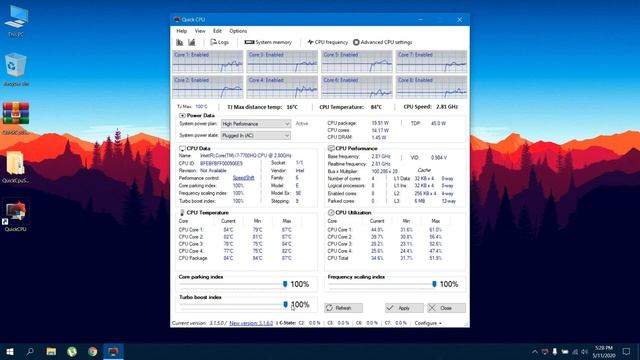This screenshot has height=360, width=640.
Task: Click the Core parking index slider handle
Action: (x=285, y=284)
